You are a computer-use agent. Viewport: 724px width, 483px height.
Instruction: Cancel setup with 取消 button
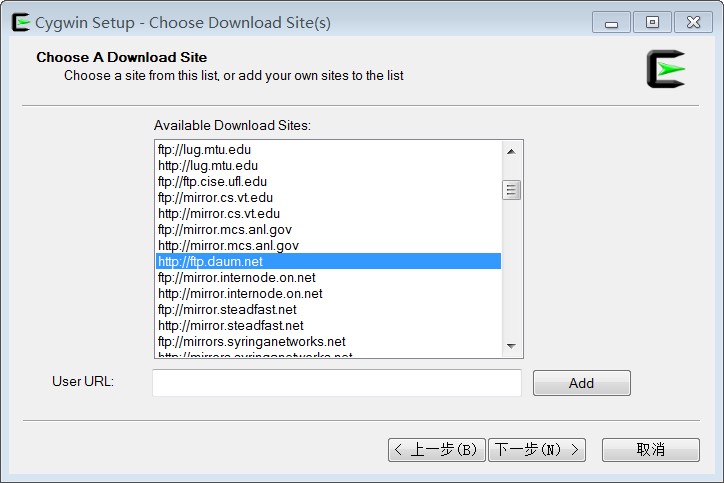coord(651,450)
